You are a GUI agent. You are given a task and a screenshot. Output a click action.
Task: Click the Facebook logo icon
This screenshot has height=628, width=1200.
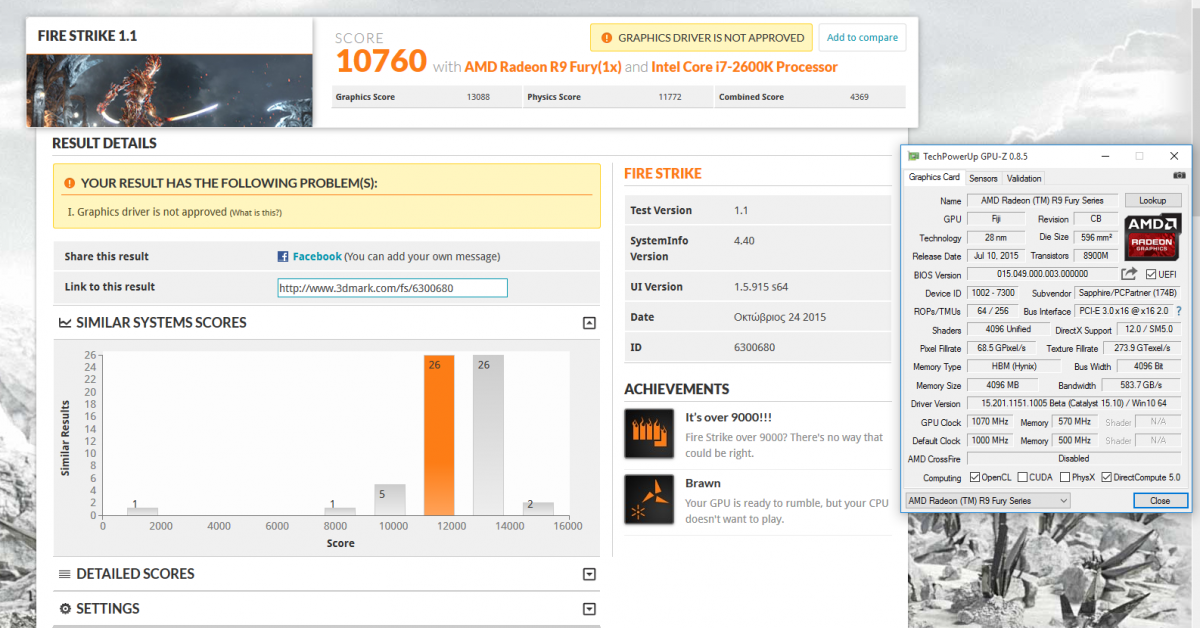pyautogui.click(x=283, y=257)
